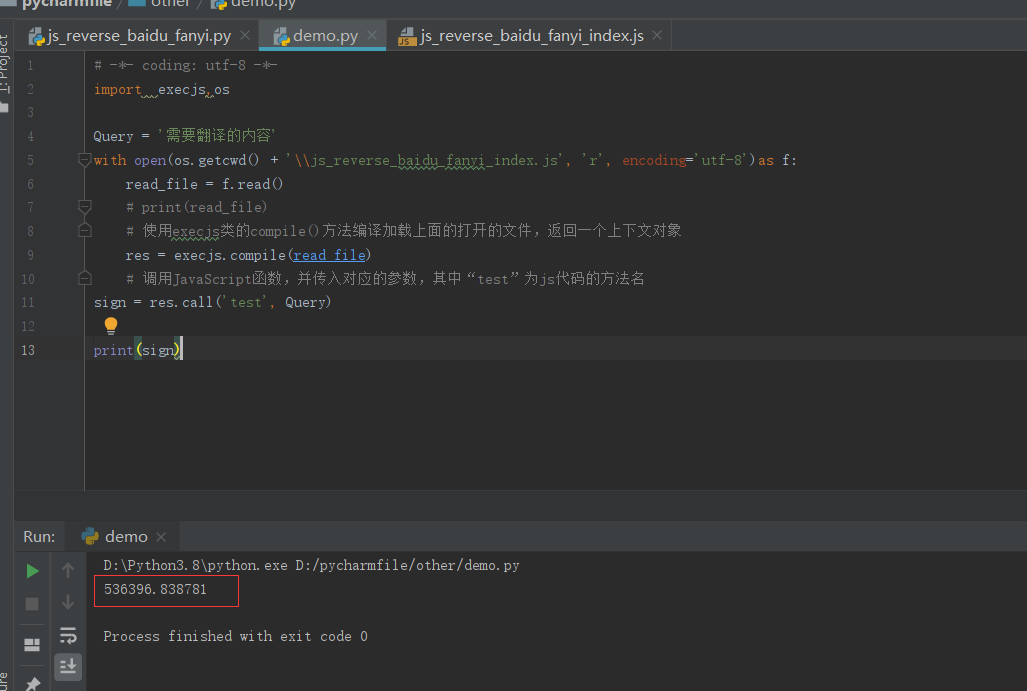
Task: Click 'other' in the breadcrumb navigation bar
Action: point(171,3)
